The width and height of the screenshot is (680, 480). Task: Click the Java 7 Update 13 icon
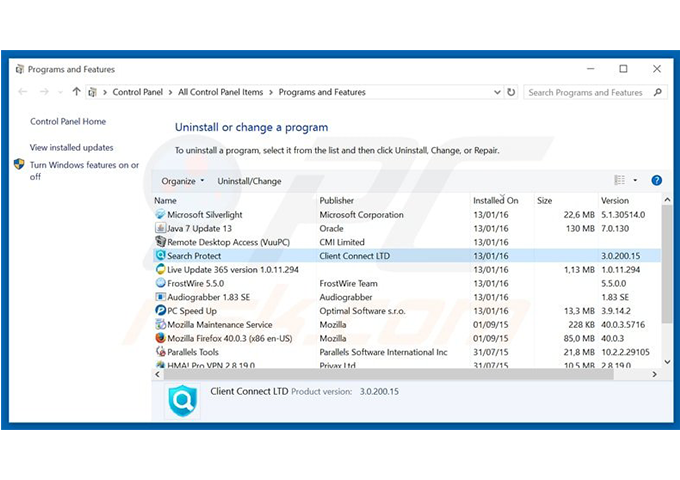[x=160, y=228]
